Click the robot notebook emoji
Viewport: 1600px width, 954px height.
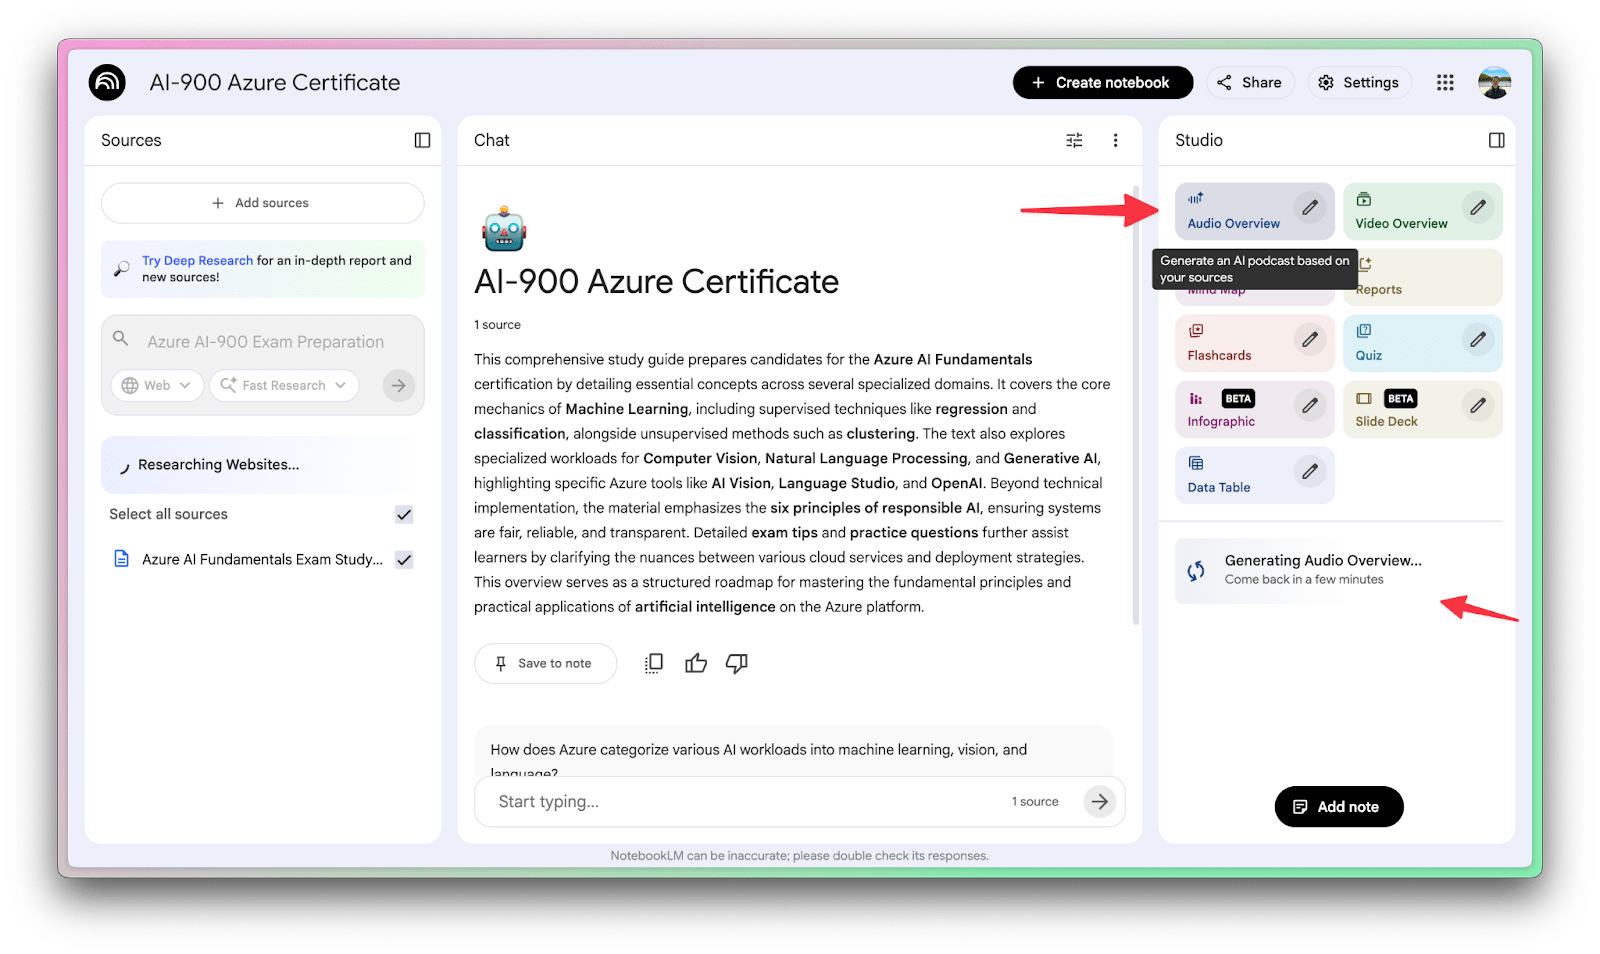tap(503, 230)
